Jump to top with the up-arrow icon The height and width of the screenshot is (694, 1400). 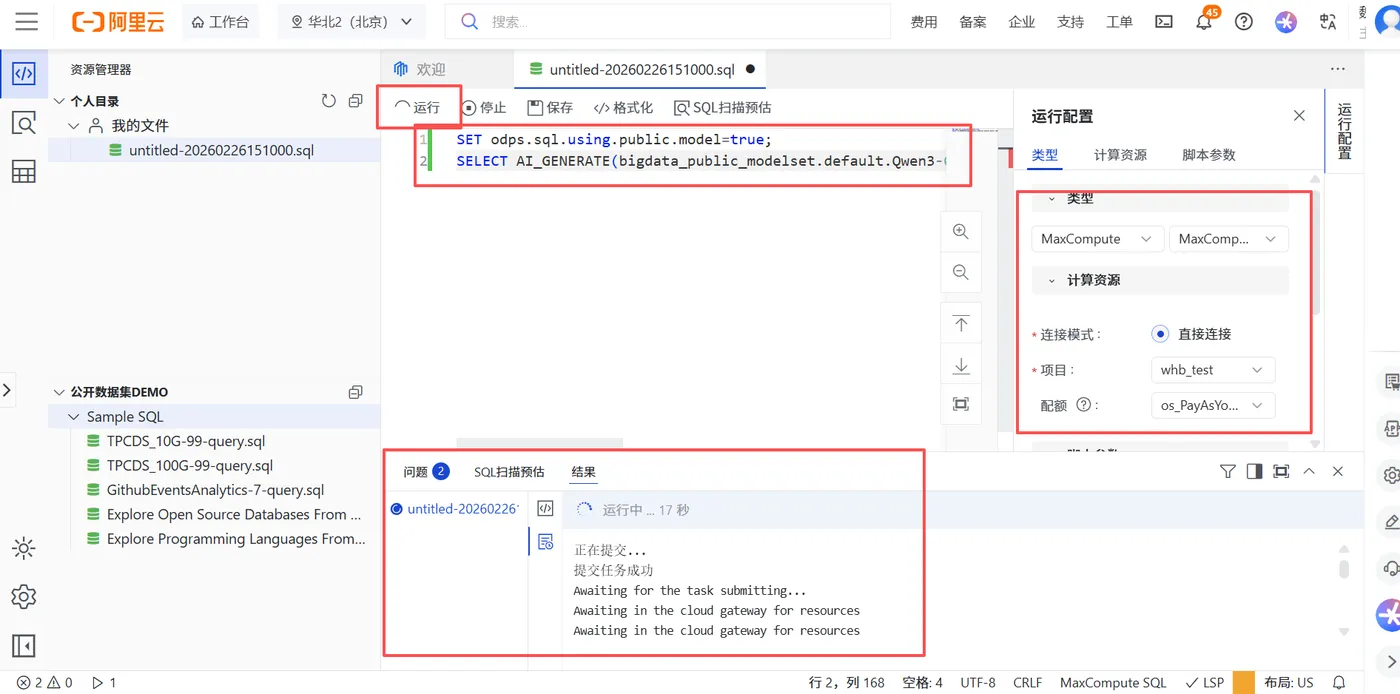(961, 324)
